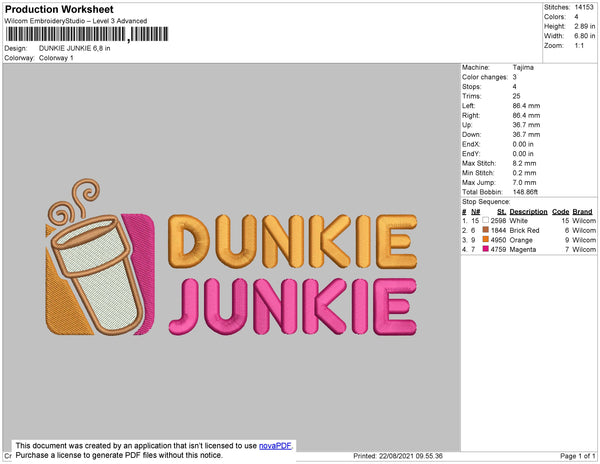
Task: Click the DUNKIE JUNKIE embroidery design preview
Action: coord(231,259)
